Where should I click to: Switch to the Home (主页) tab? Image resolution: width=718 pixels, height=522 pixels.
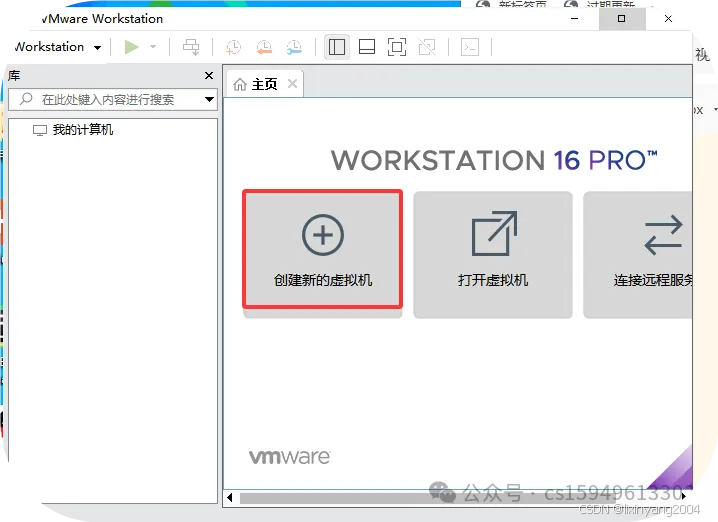tap(264, 84)
